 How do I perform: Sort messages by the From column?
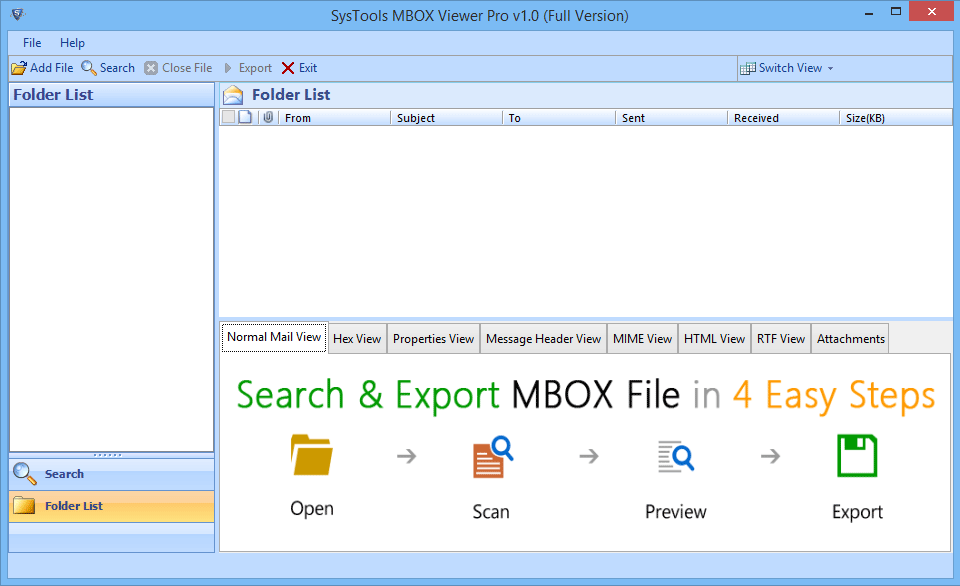(335, 118)
